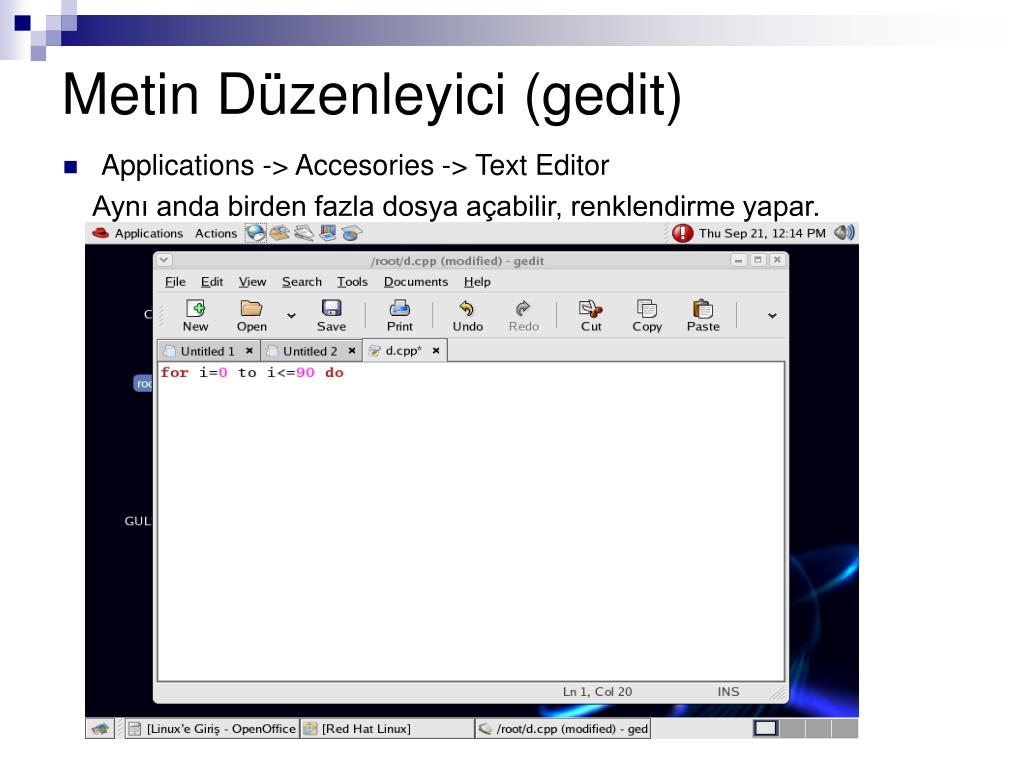Launch the word processor panel icon

coord(304,233)
